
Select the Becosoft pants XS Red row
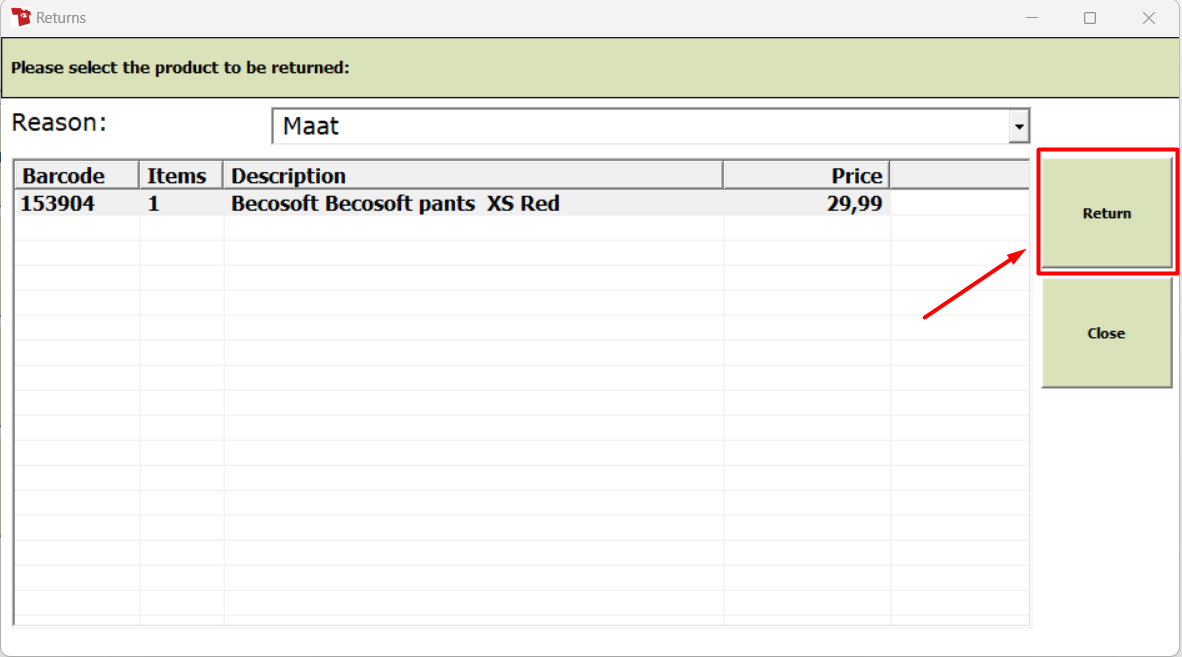[x=522, y=203]
